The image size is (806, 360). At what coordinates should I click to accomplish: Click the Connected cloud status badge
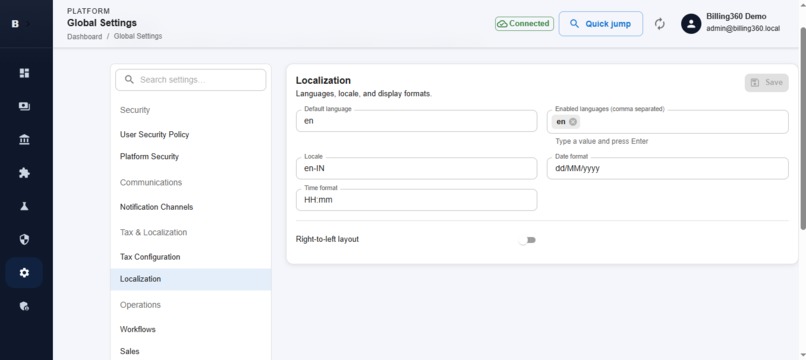click(524, 24)
